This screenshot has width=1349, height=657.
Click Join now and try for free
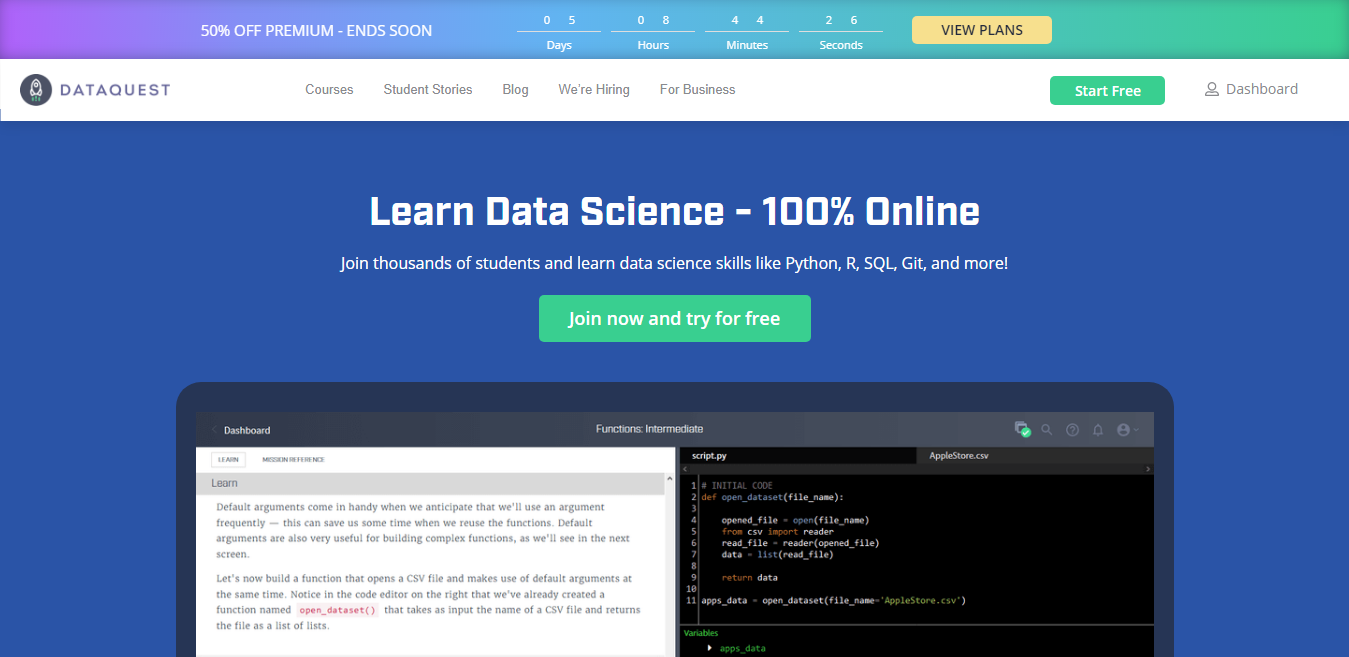[x=674, y=319]
